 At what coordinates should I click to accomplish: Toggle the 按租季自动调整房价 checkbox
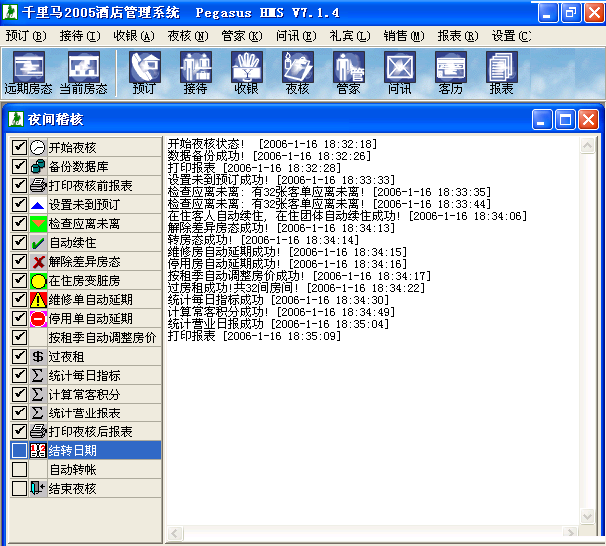[19, 337]
